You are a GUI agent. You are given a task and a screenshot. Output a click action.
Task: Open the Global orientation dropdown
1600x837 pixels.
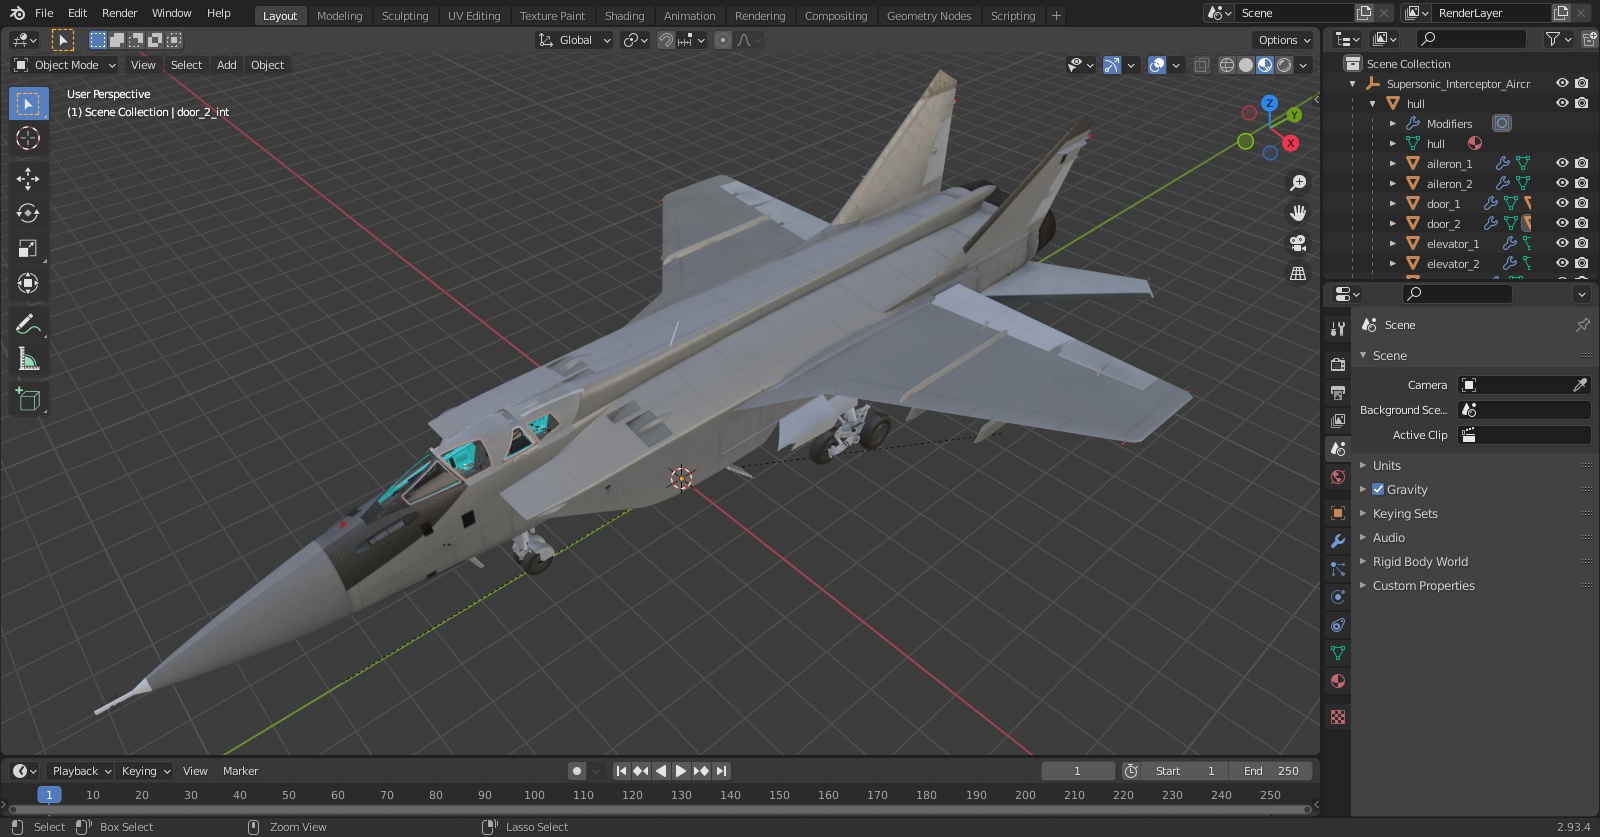pyautogui.click(x=574, y=40)
